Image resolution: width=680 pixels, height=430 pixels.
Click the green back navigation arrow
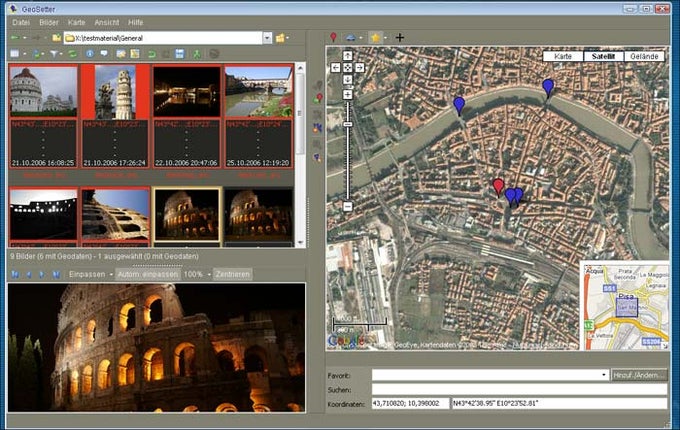[x=13, y=37]
